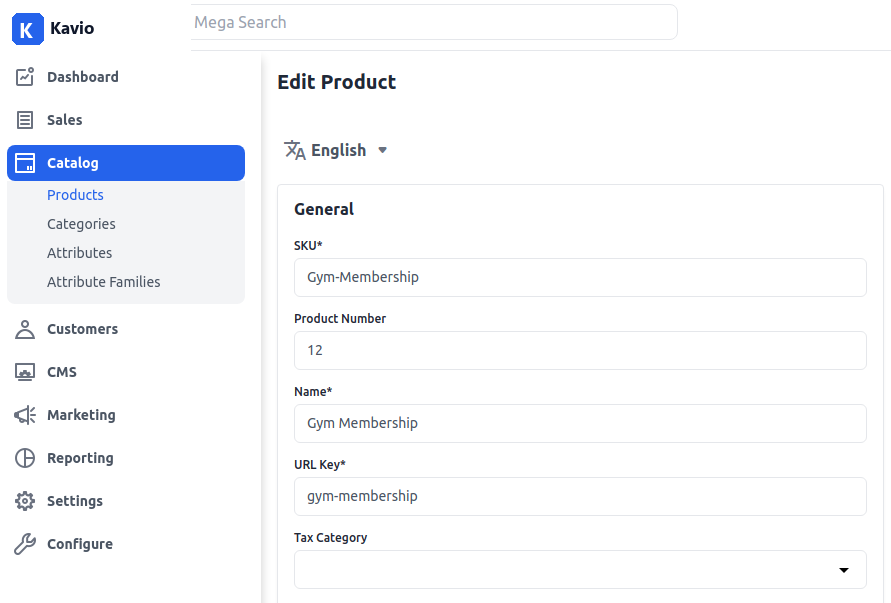Image resolution: width=891 pixels, height=603 pixels.
Task: Click the Product Number field
Action: 580,351
